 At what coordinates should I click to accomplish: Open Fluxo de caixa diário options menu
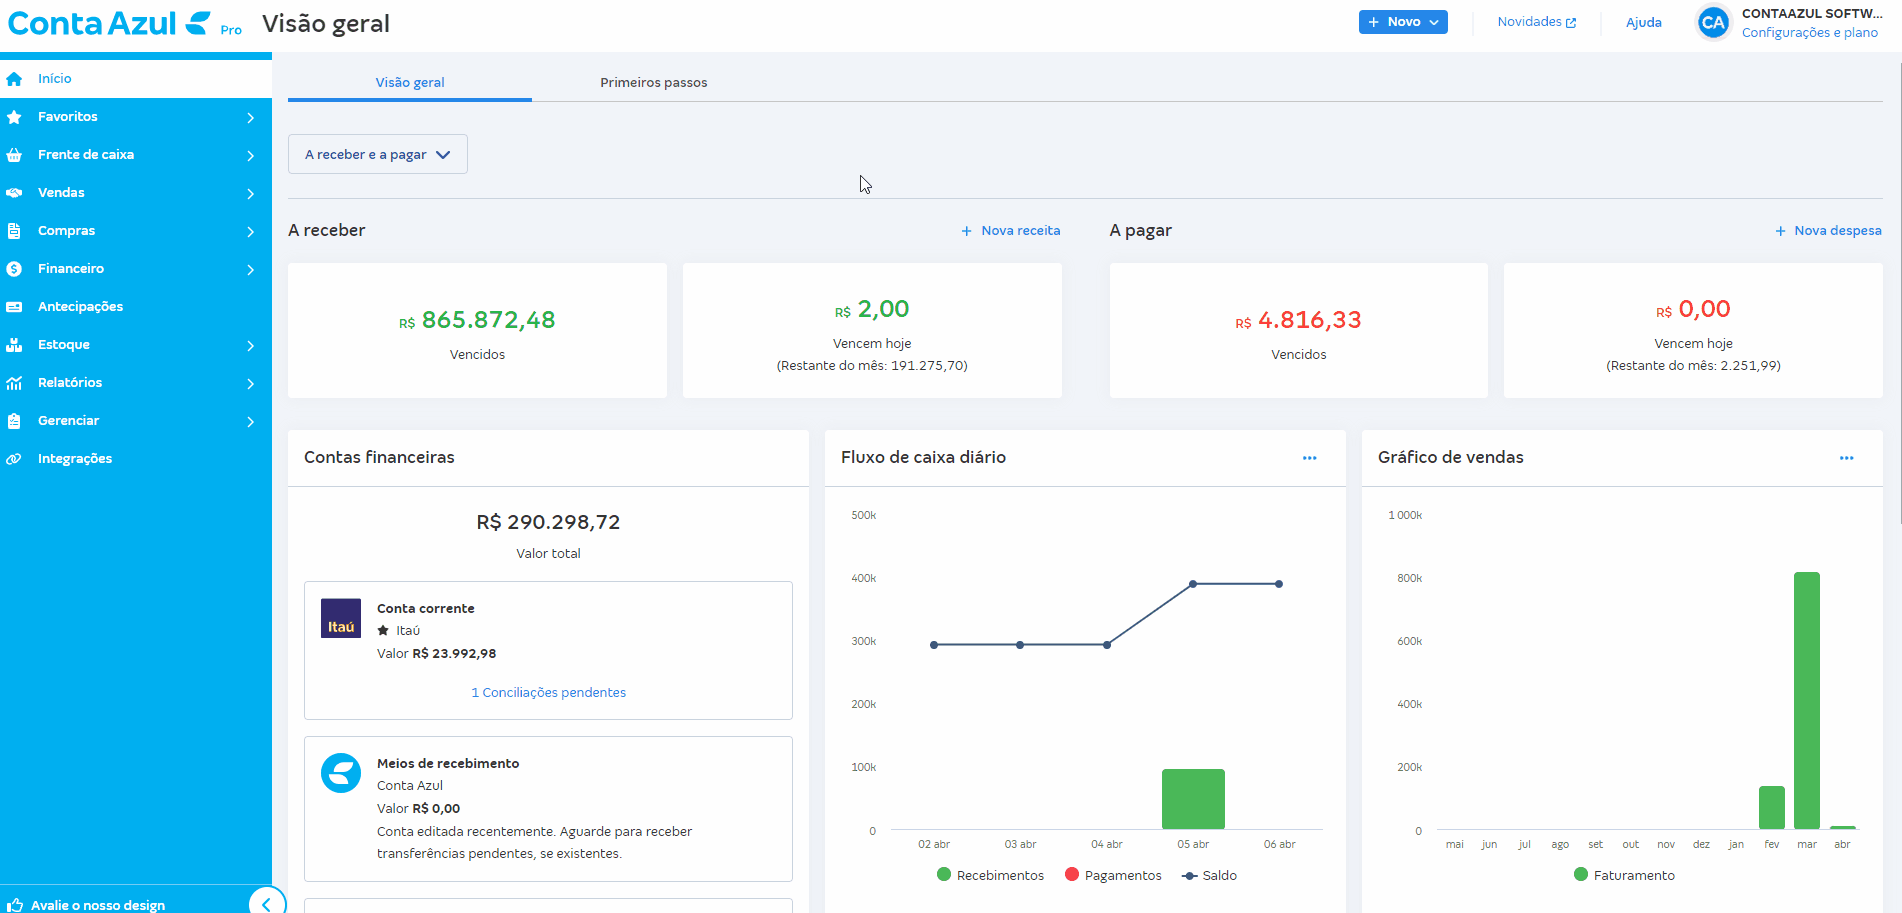point(1309,458)
